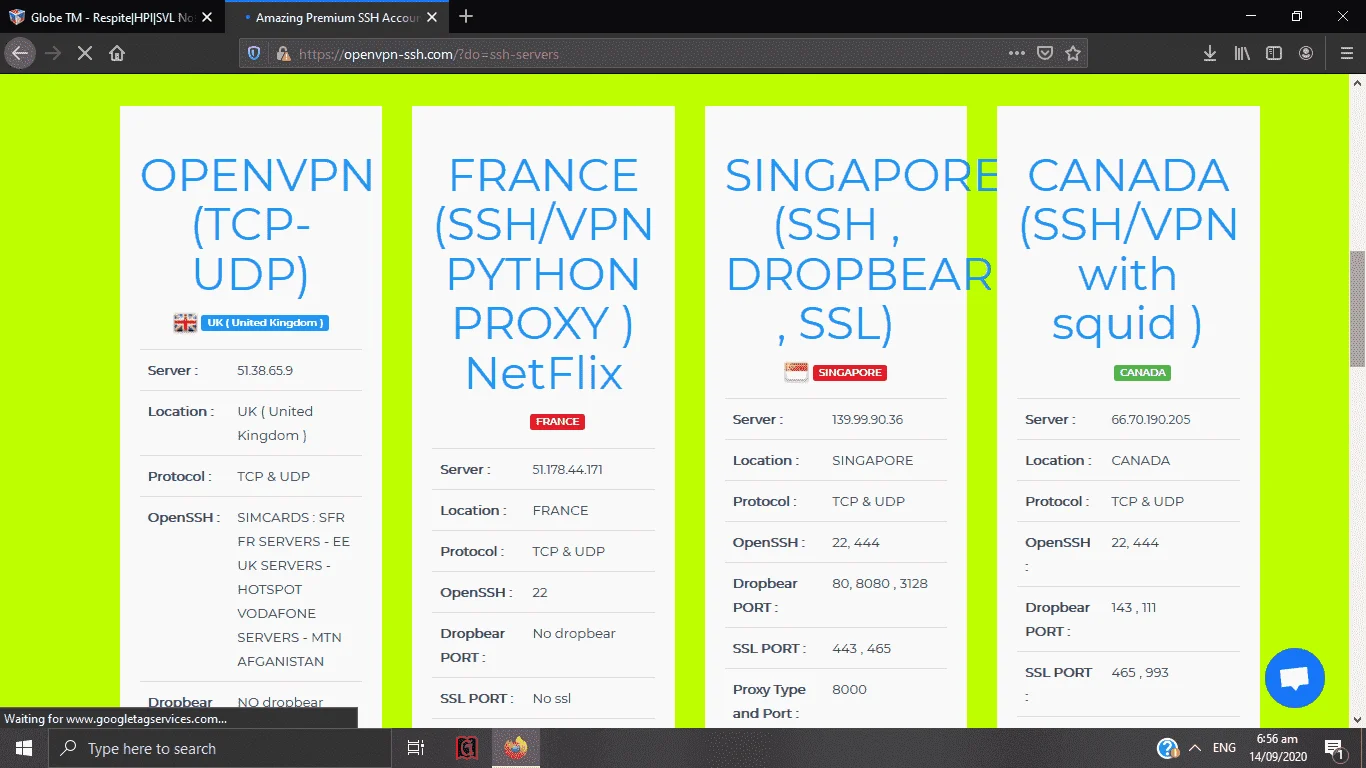This screenshot has height=768, width=1366.
Task: Open the taskbar clock and calendar
Action: tap(1277, 748)
